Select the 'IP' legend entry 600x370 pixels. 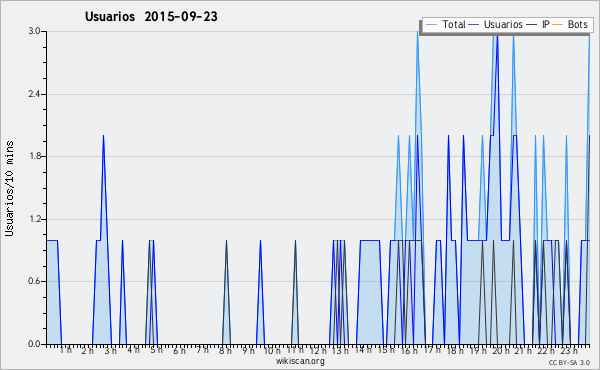coord(546,24)
